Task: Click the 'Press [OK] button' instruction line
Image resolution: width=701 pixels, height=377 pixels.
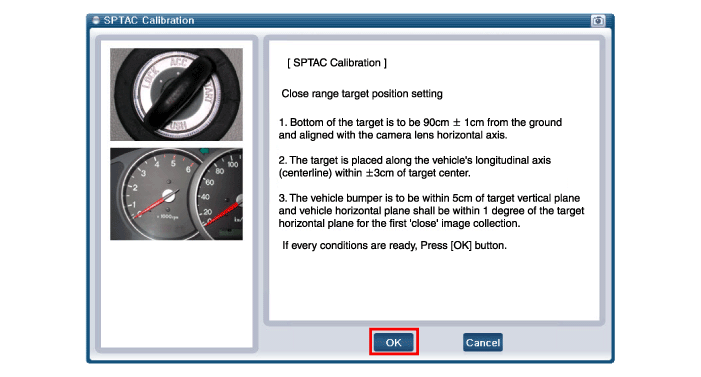Action: 394,245
